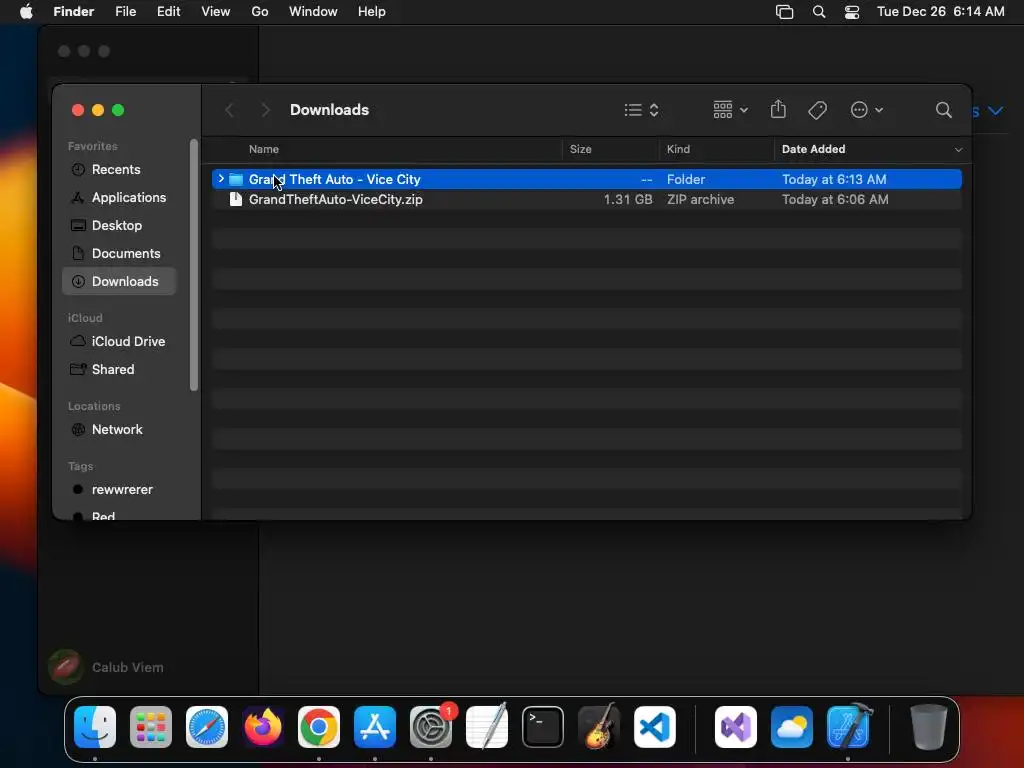Click the sidebar scrollbar
The image size is (1024, 768).
point(193,265)
